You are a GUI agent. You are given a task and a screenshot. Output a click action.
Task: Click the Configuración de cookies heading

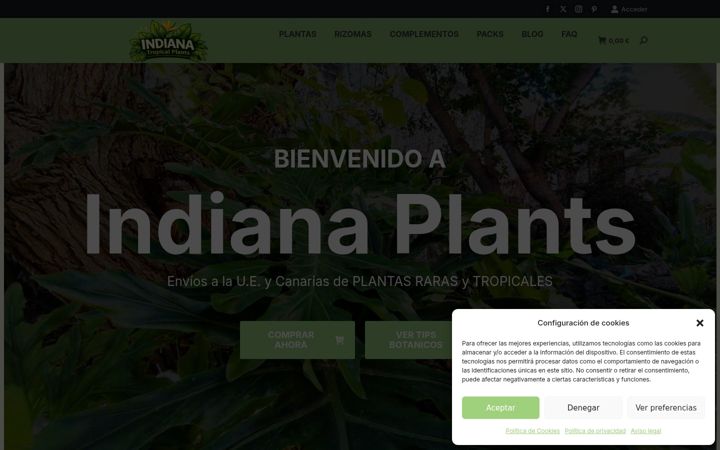tap(583, 323)
